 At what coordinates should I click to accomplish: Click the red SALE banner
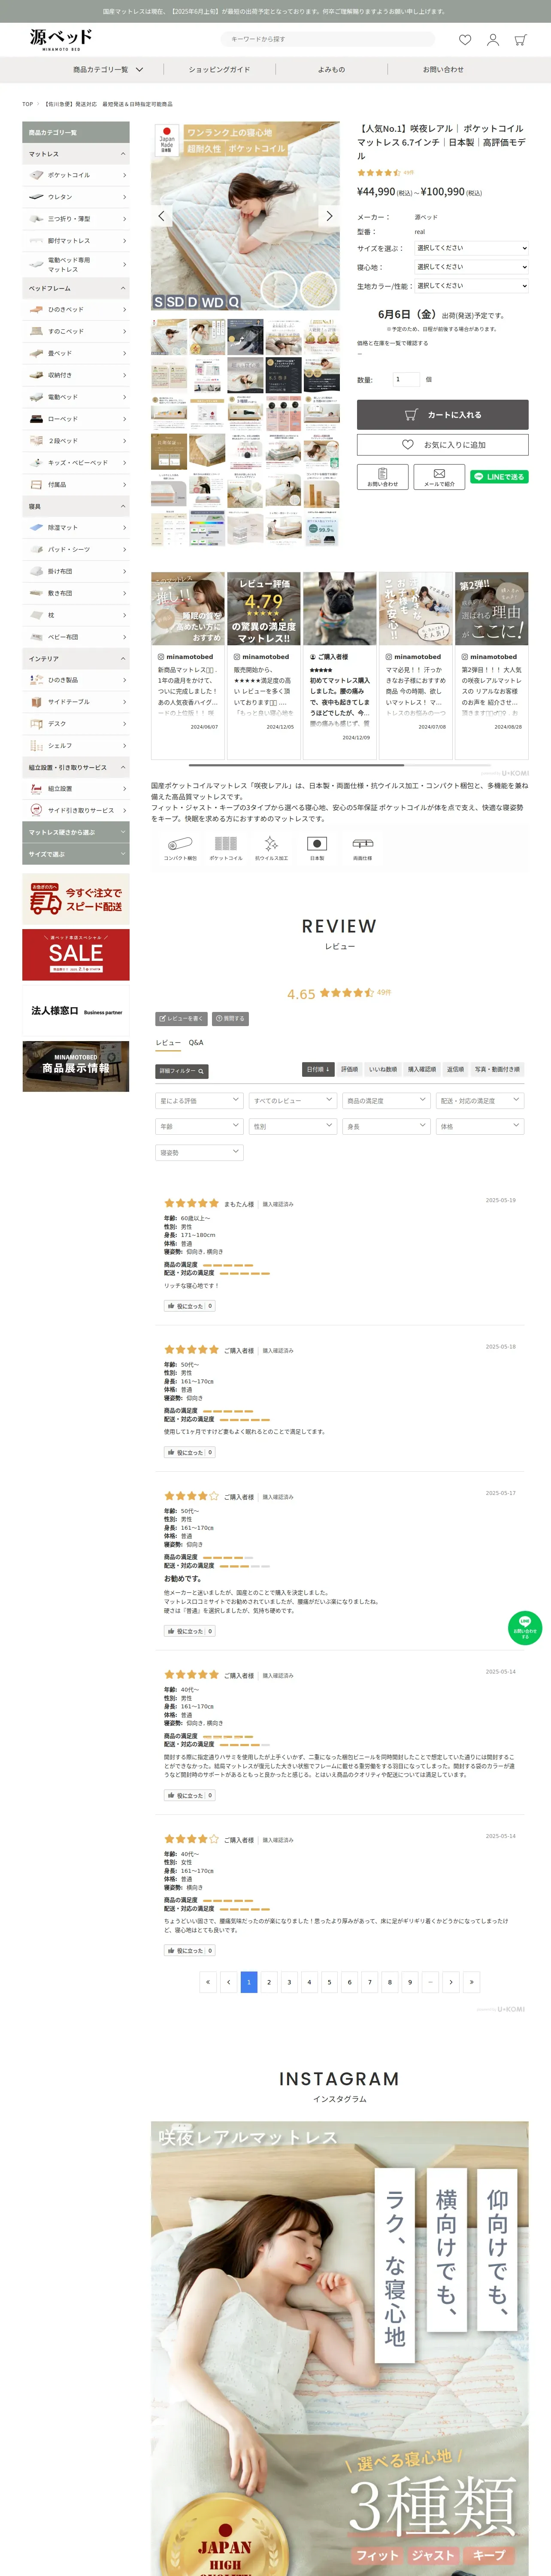(x=76, y=954)
